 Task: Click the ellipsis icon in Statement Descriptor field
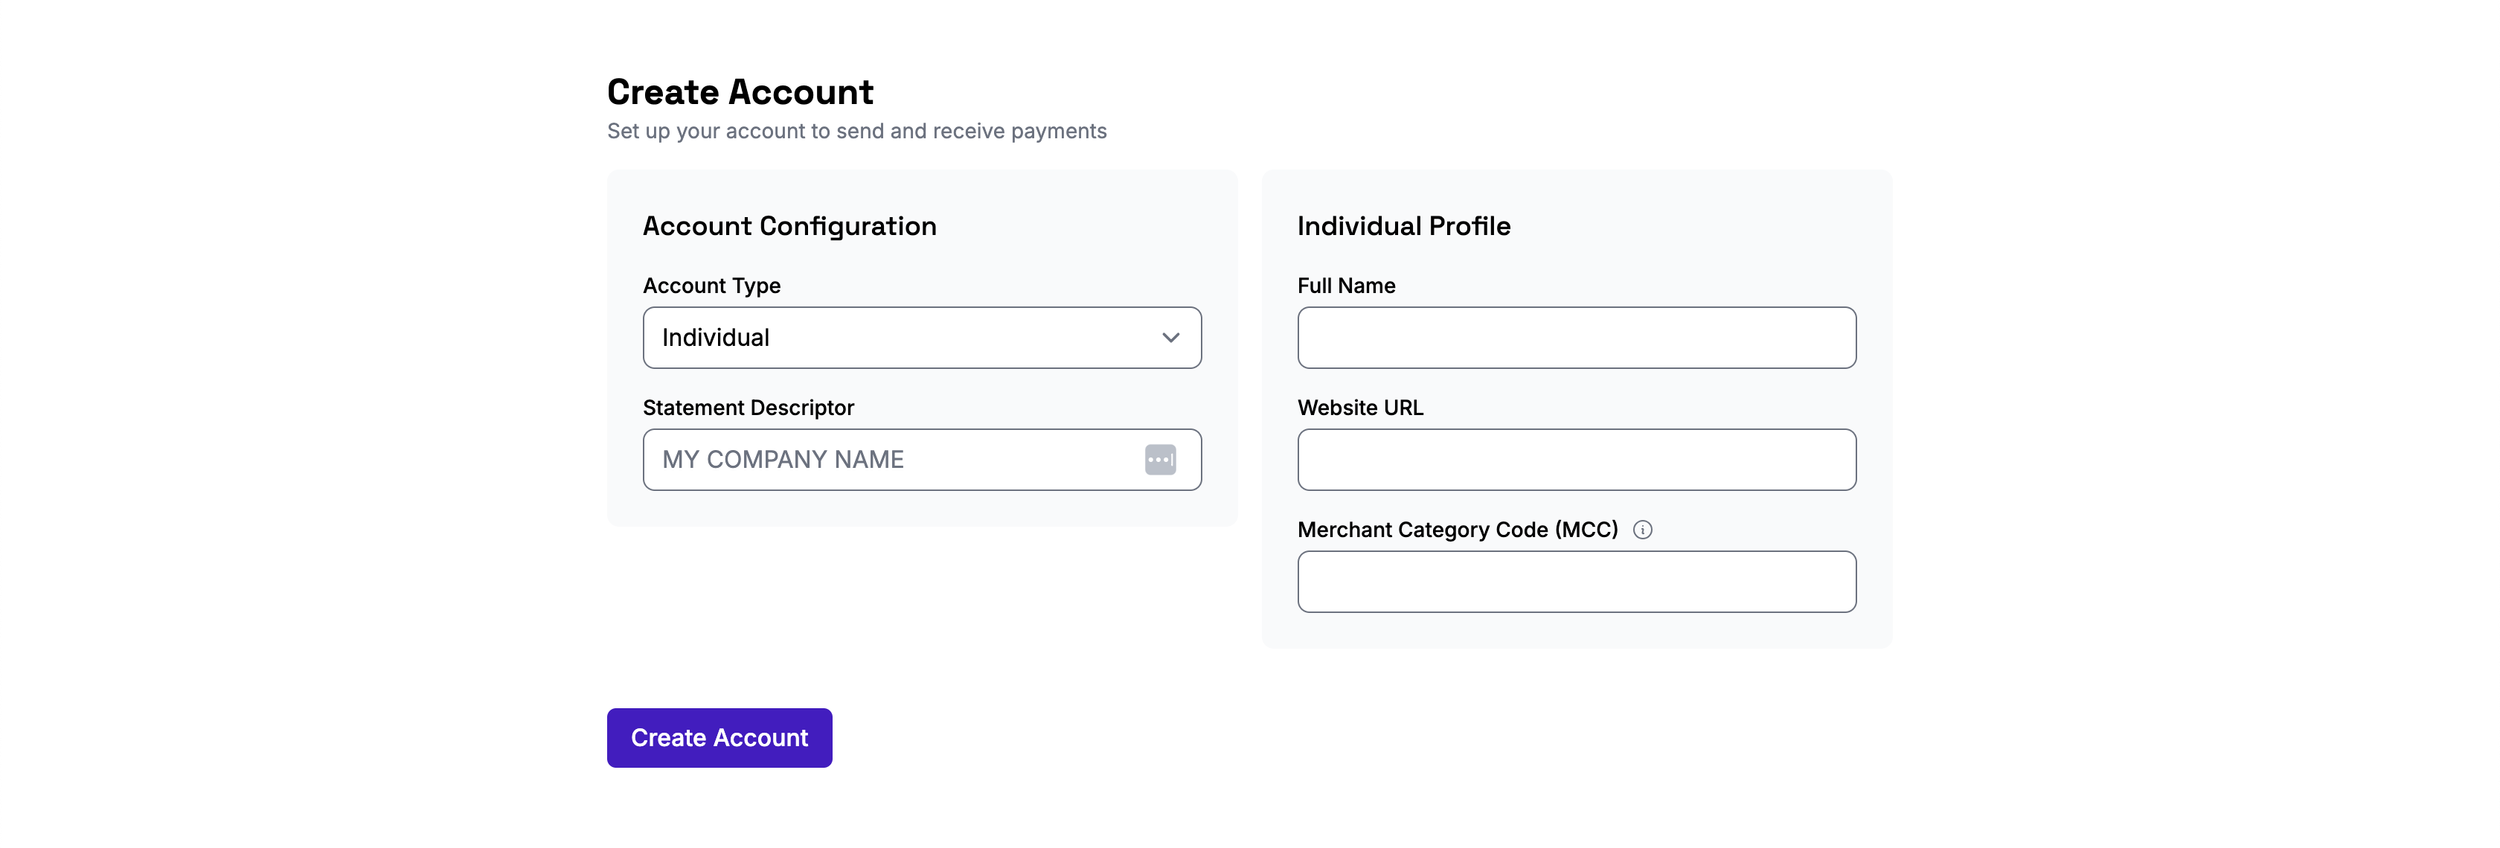(1160, 460)
